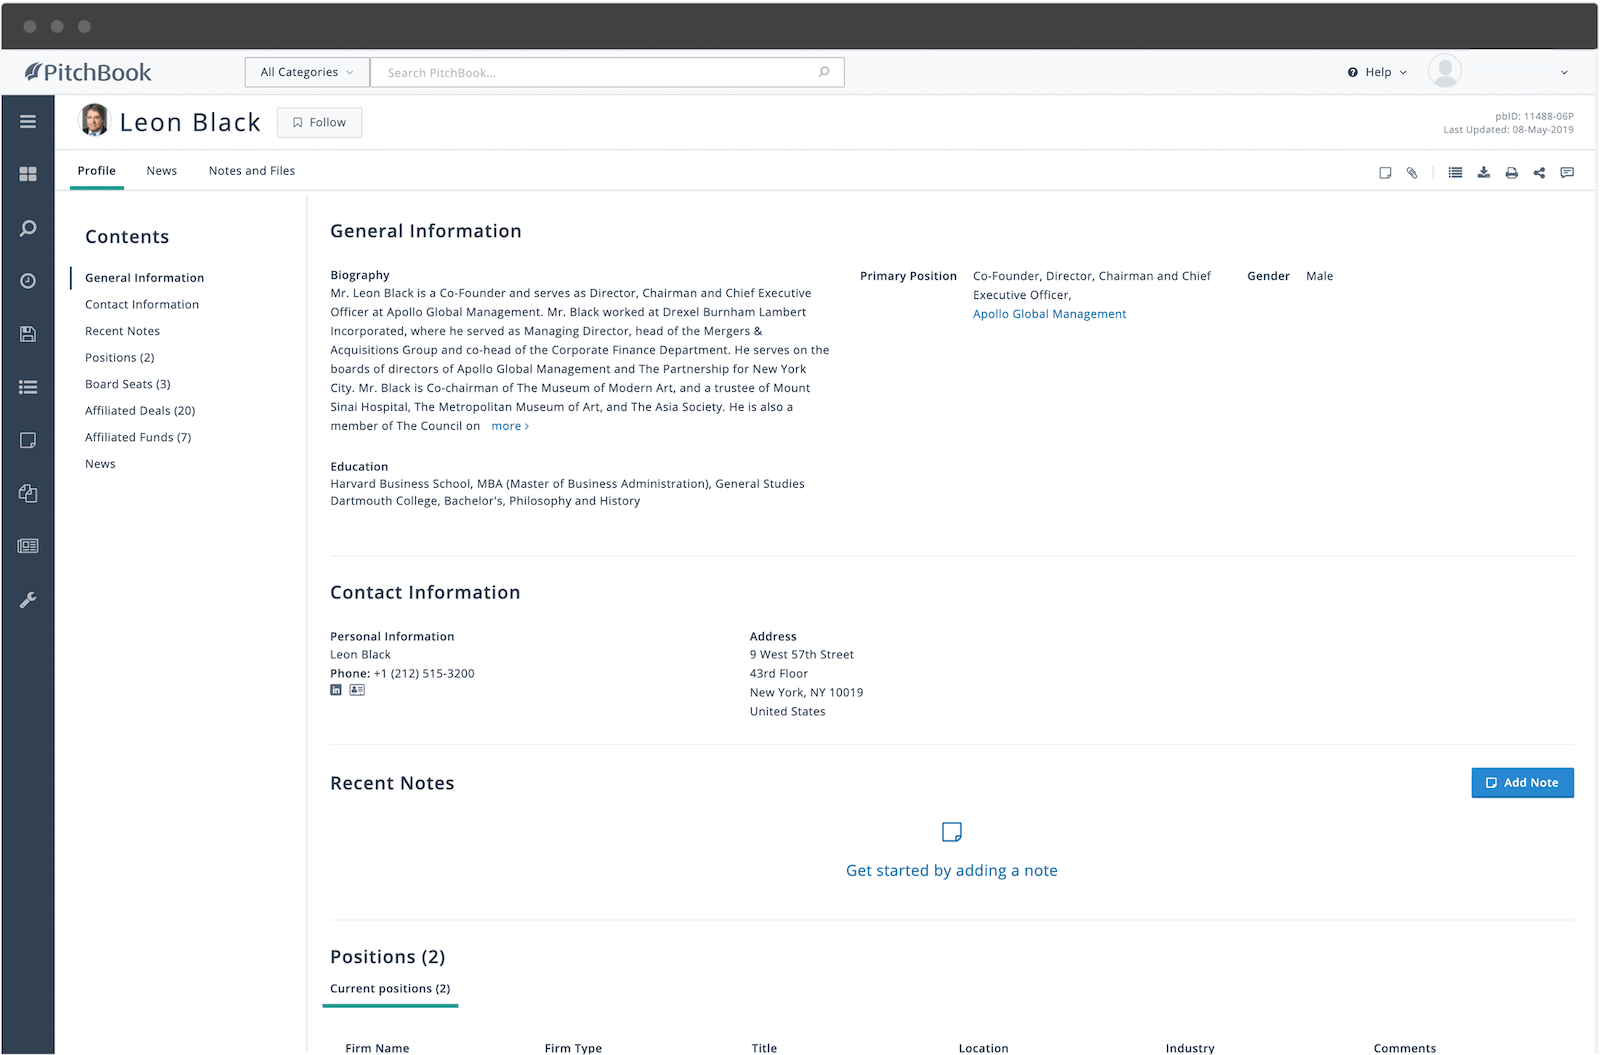Jump to Affiliated Deals (20) in Contents
The width and height of the screenshot is (1600, 1055).
tap(140, 411)
